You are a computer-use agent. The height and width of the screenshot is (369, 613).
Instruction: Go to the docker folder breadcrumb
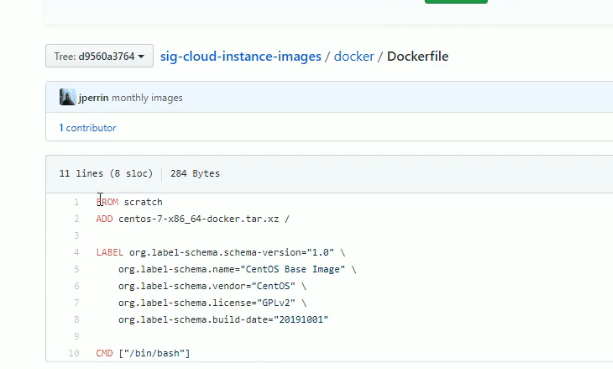(x=354, y=56)
